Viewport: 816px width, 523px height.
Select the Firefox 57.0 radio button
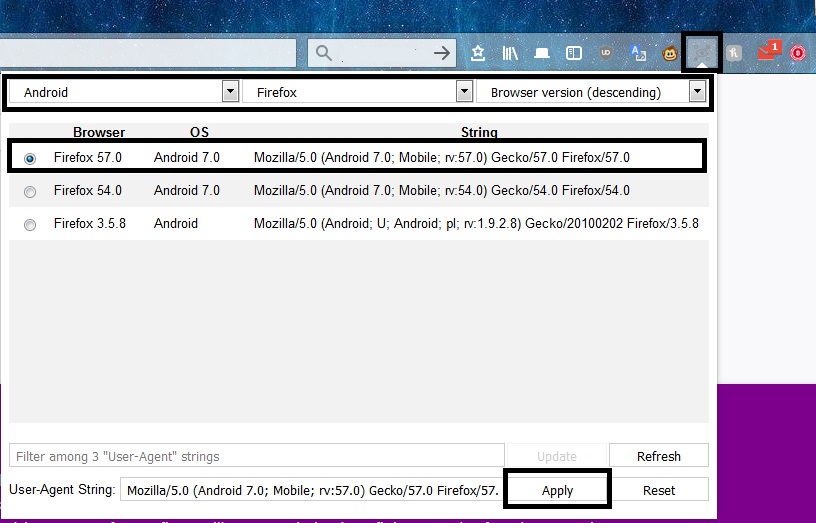click(30, 158)
